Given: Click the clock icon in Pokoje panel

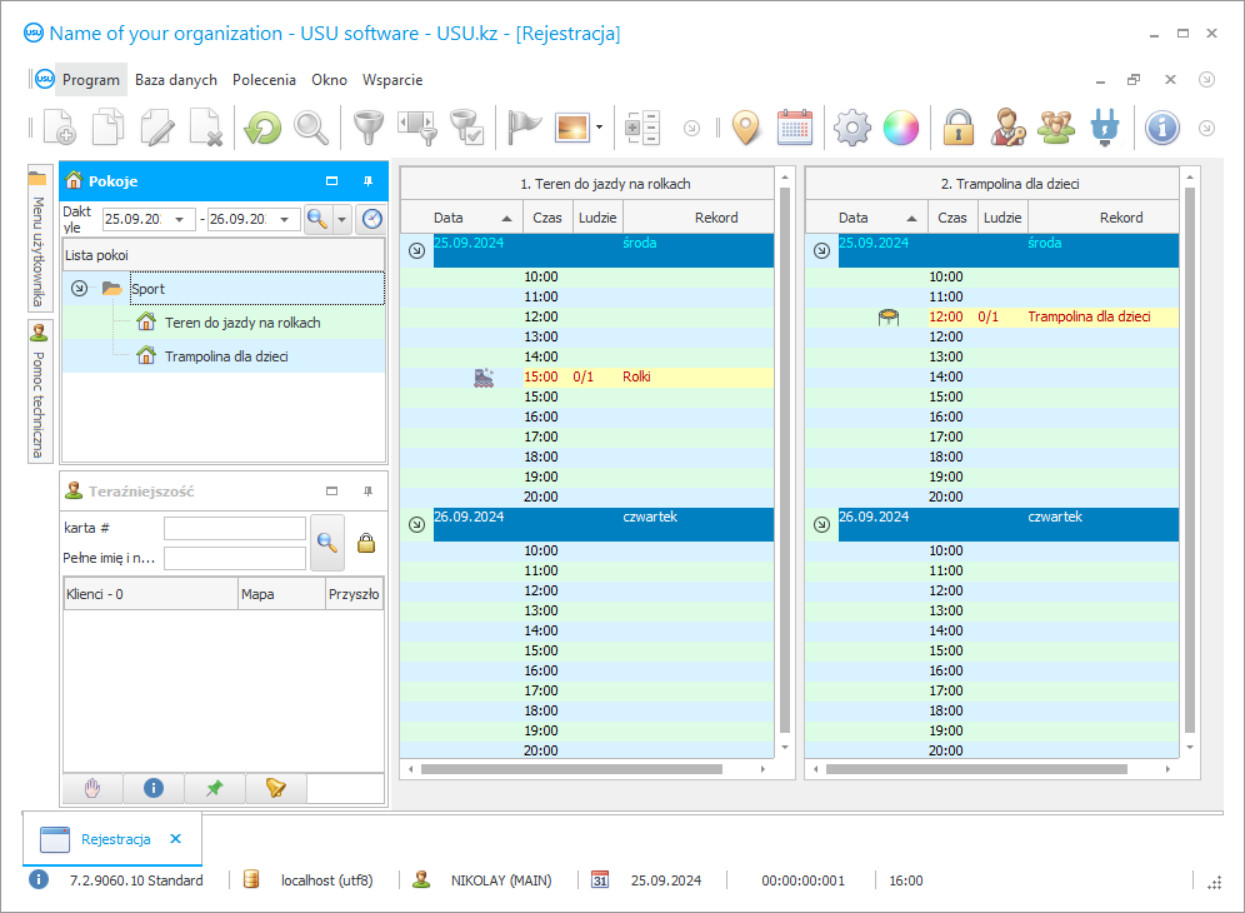Looking at the screenshot, I should pos(372,219).
